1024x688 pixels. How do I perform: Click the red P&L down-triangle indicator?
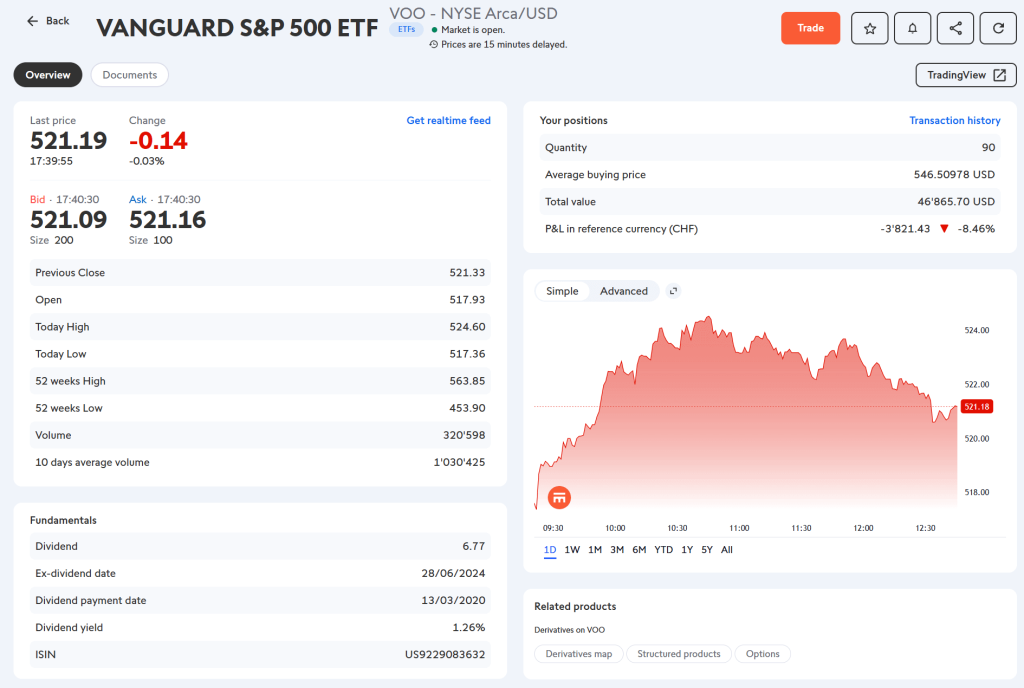pos(944,229)
